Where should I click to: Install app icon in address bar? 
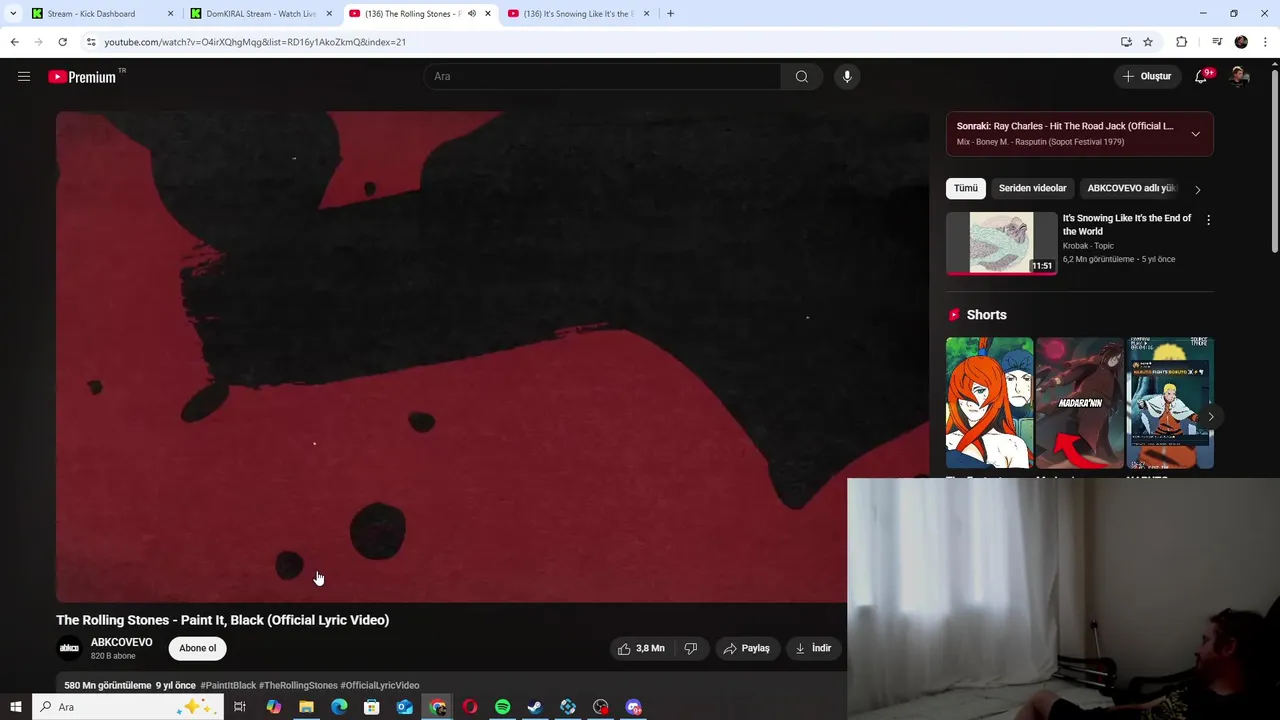(1126, 42)
